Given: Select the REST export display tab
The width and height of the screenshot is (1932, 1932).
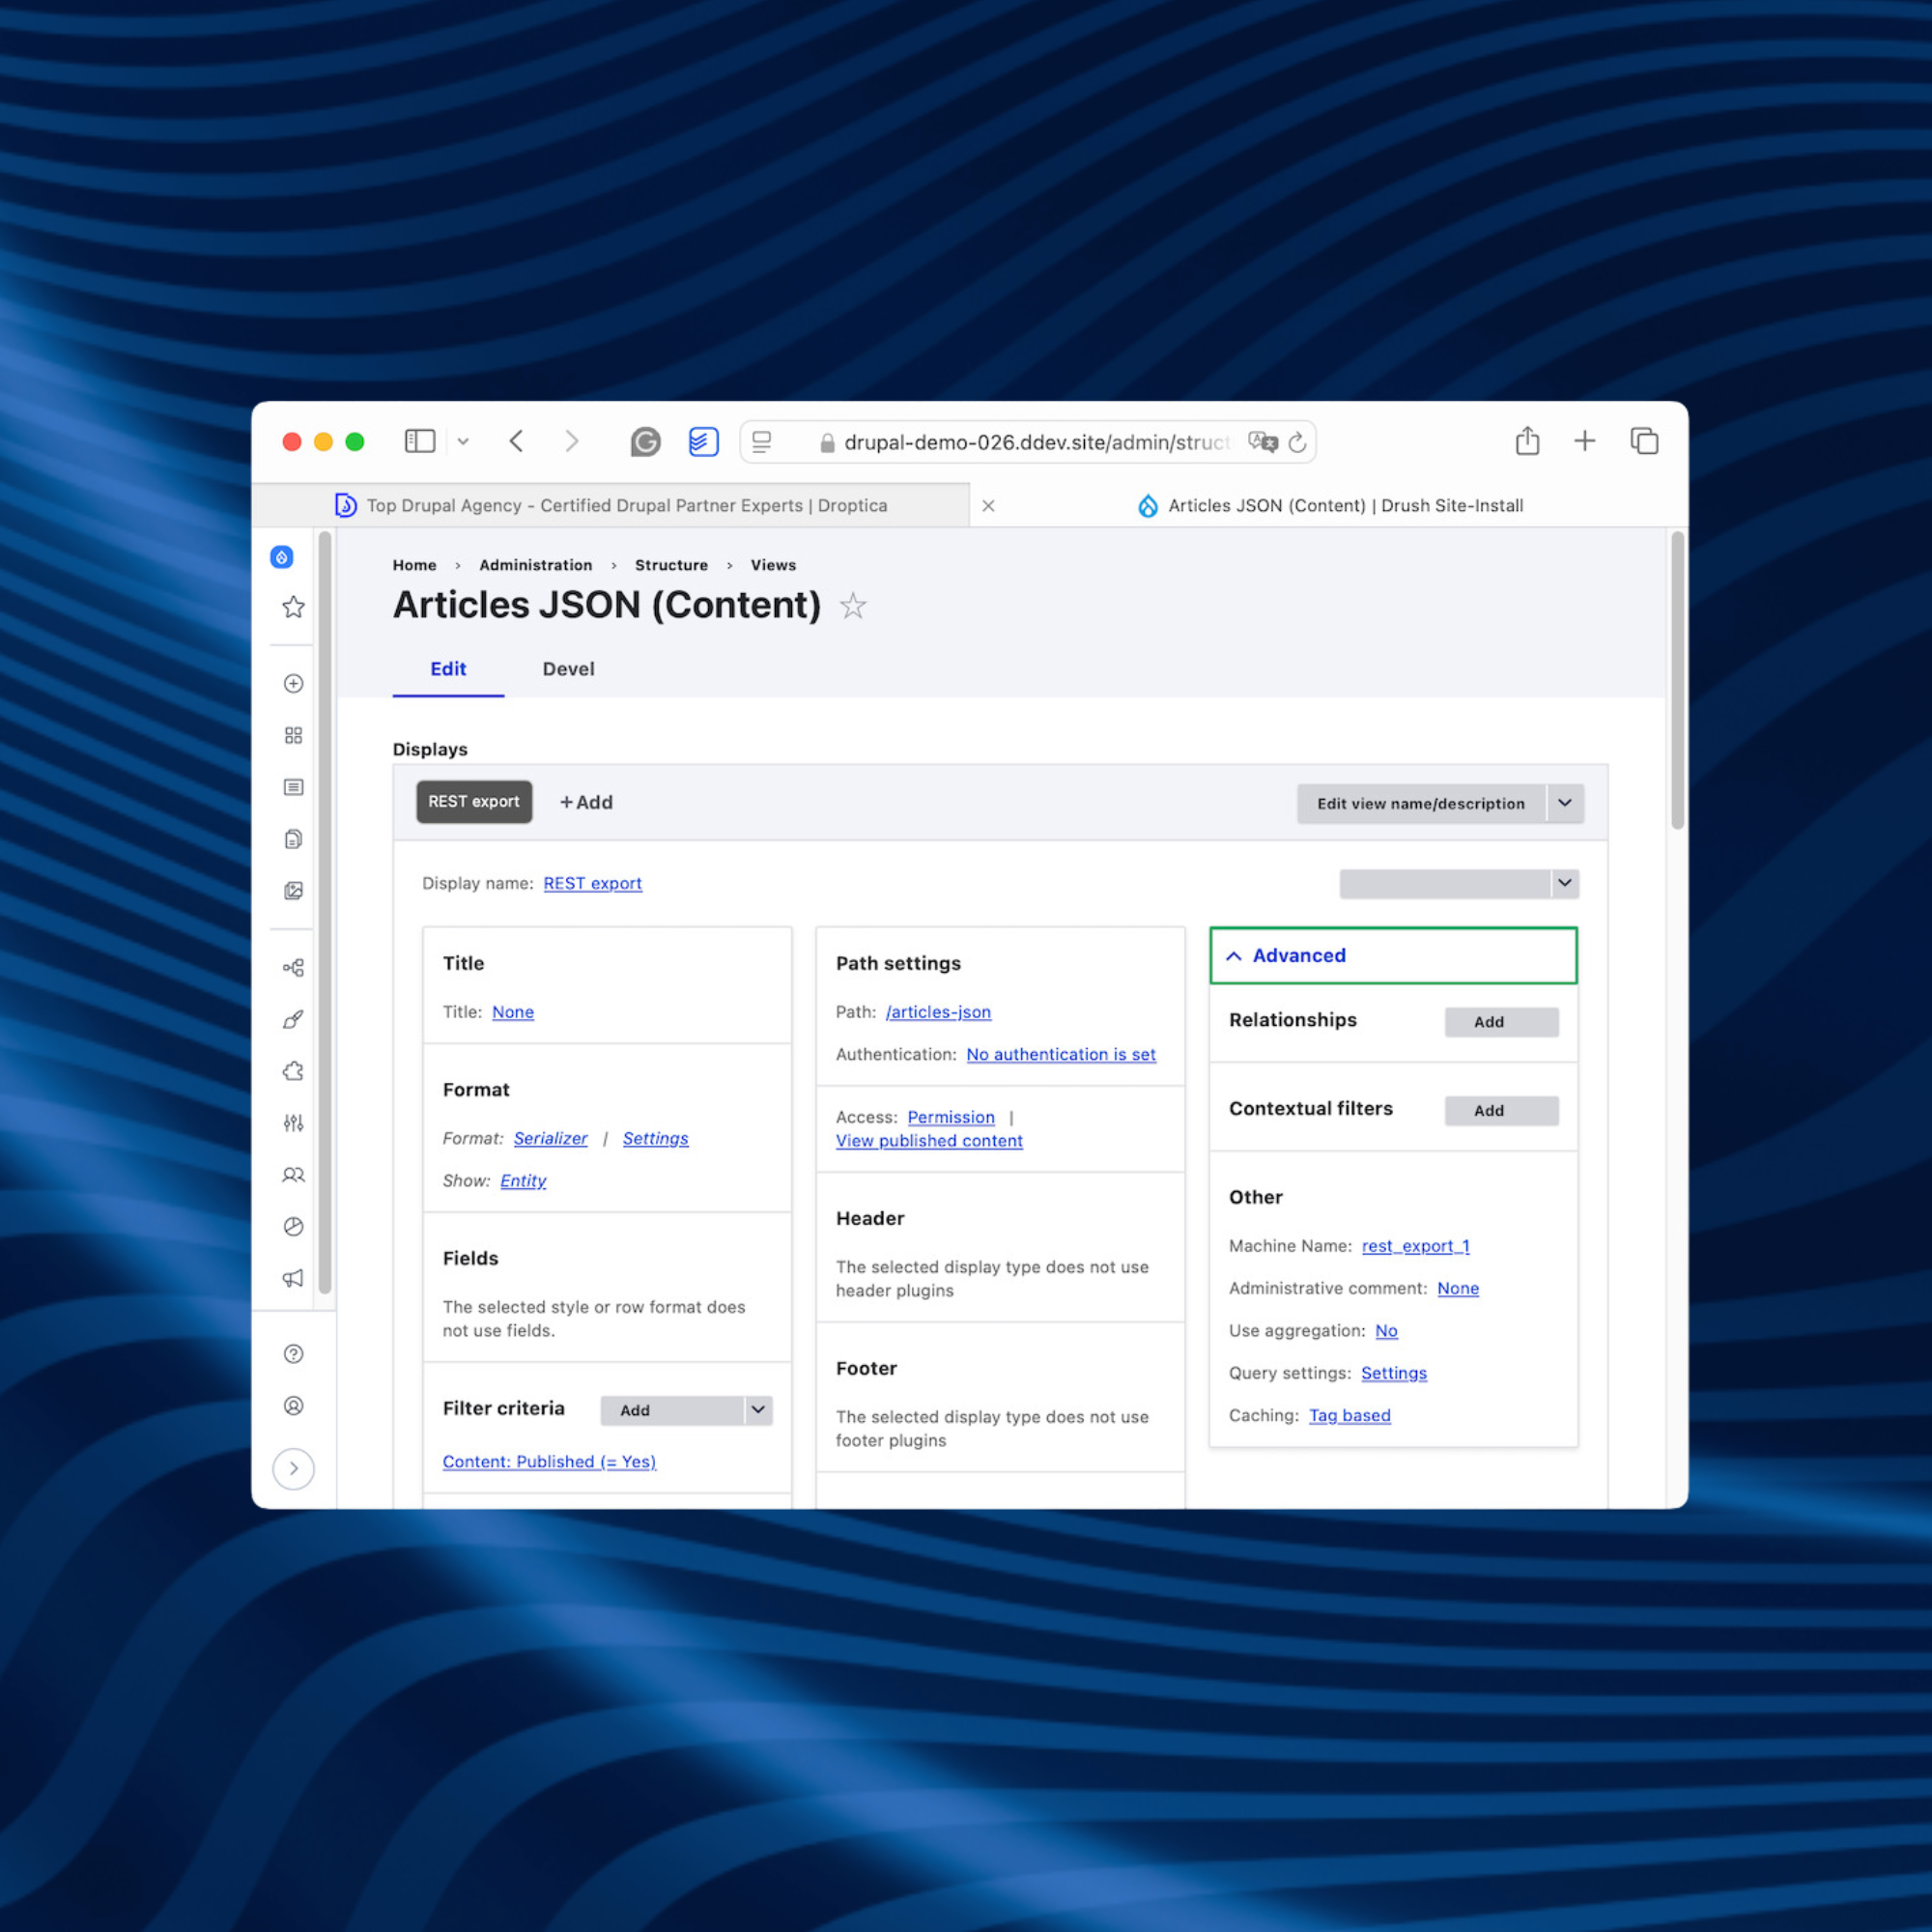Looking at the screenshot, I should click(x=474, y=801).
